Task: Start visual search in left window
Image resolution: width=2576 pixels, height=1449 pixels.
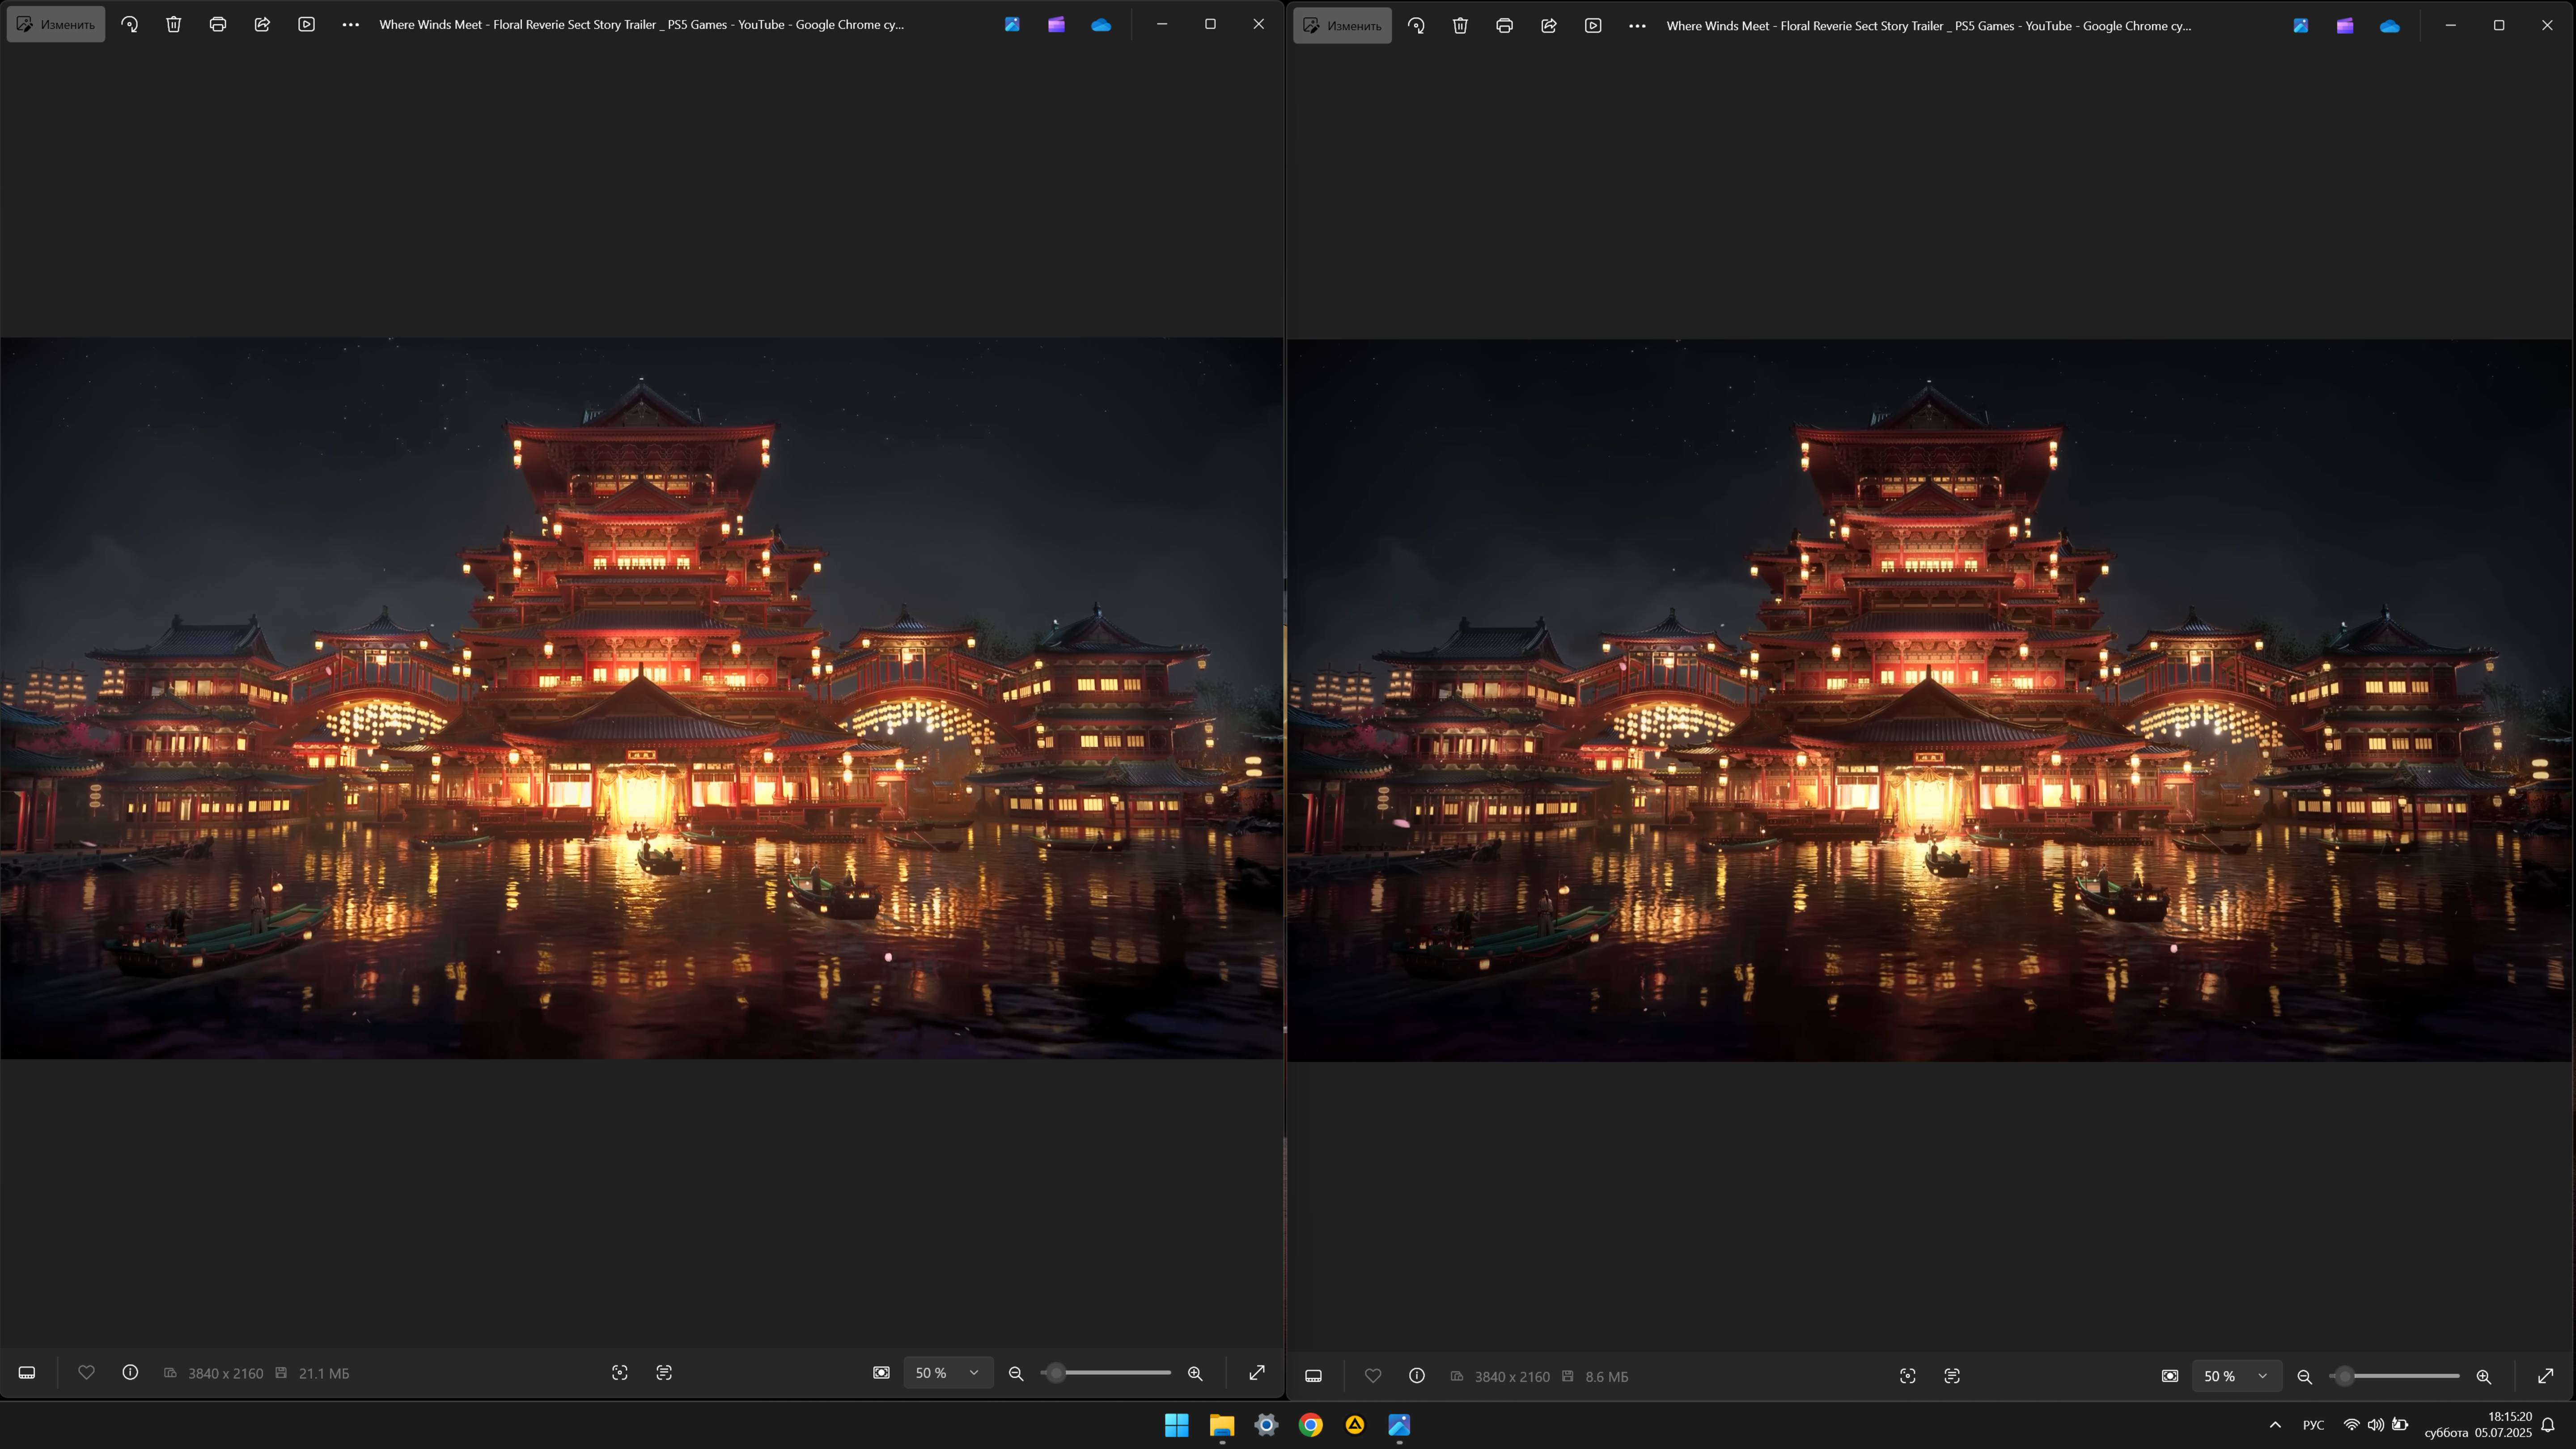Action: pos(620,1373)
